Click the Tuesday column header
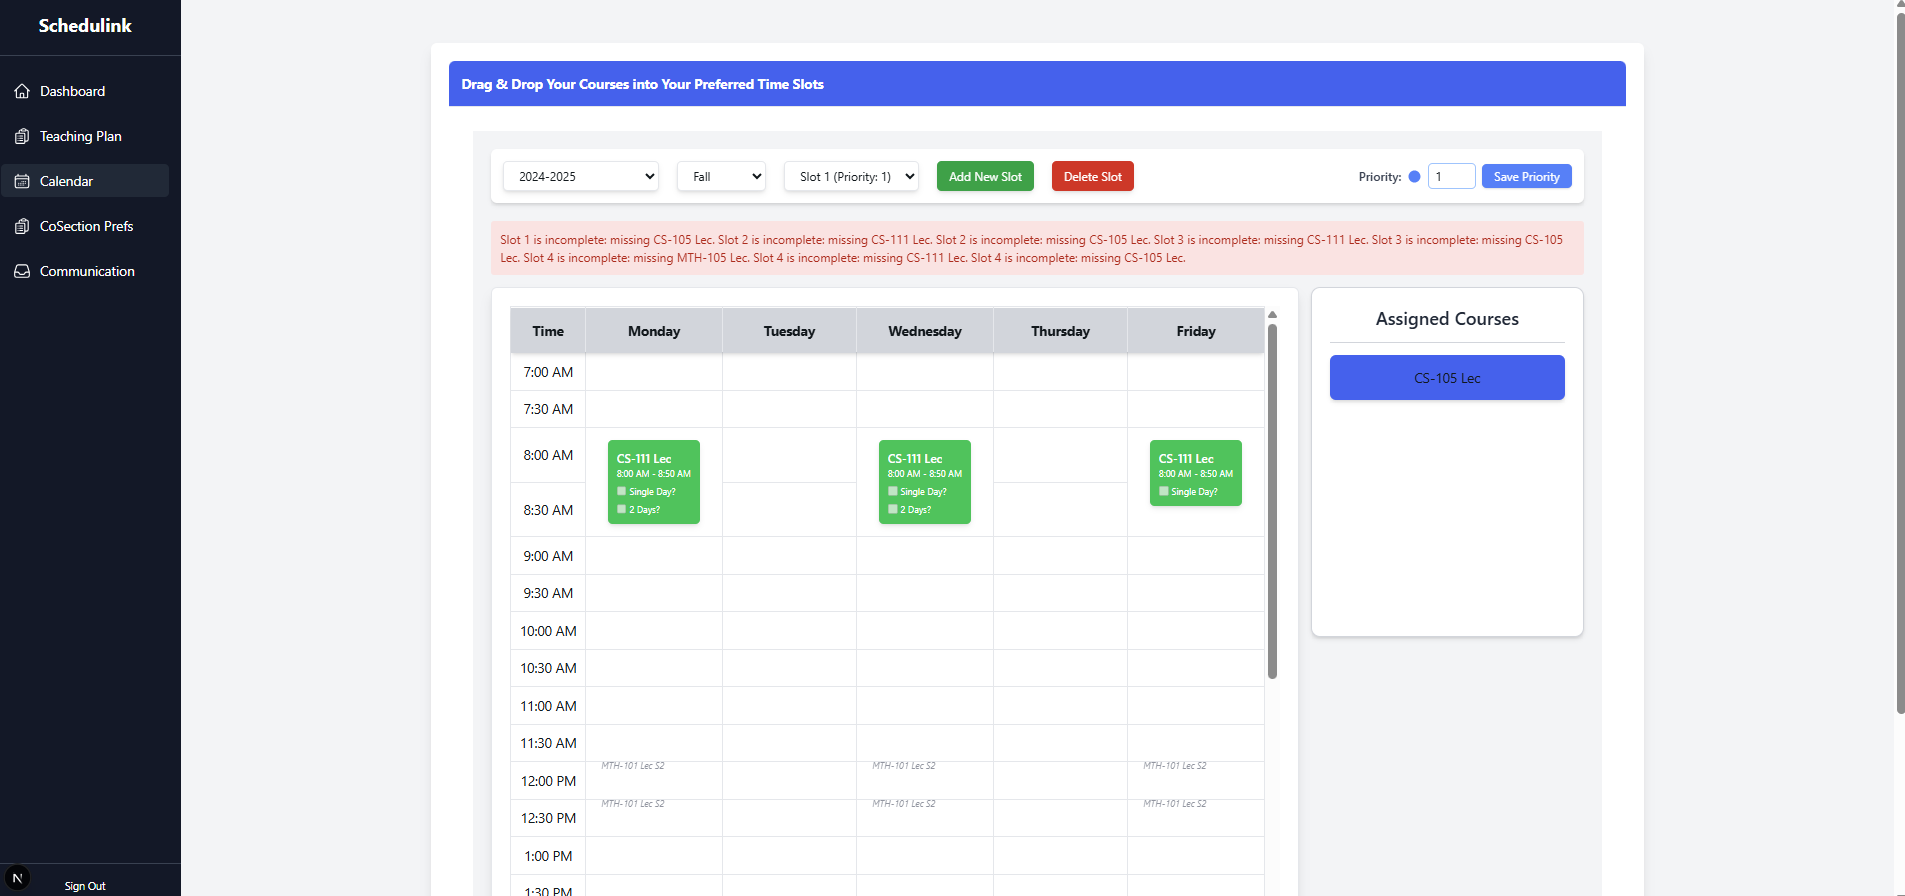Screen dimensions: 1905x896 point(789,331)
